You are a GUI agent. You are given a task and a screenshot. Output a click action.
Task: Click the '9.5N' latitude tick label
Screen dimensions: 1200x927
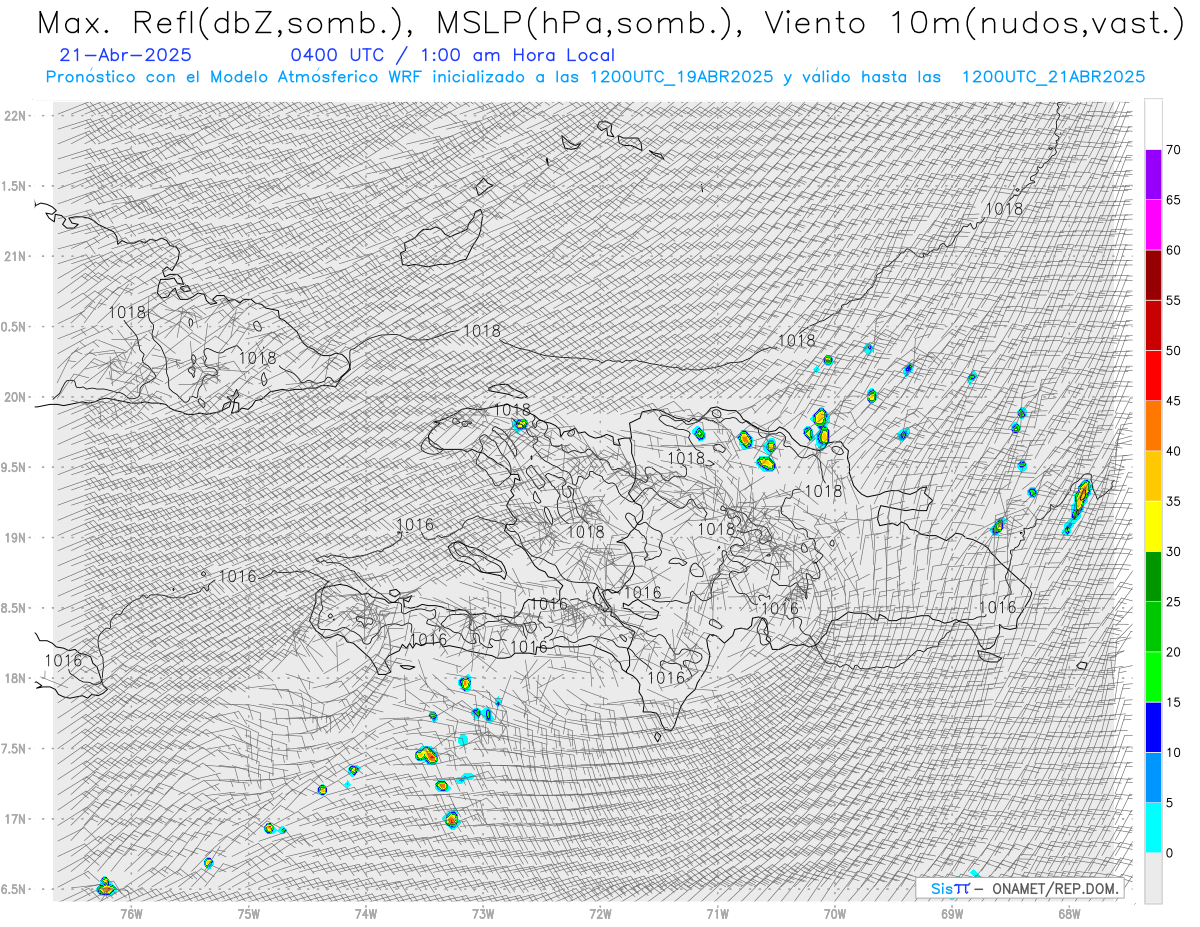point(15,467)
